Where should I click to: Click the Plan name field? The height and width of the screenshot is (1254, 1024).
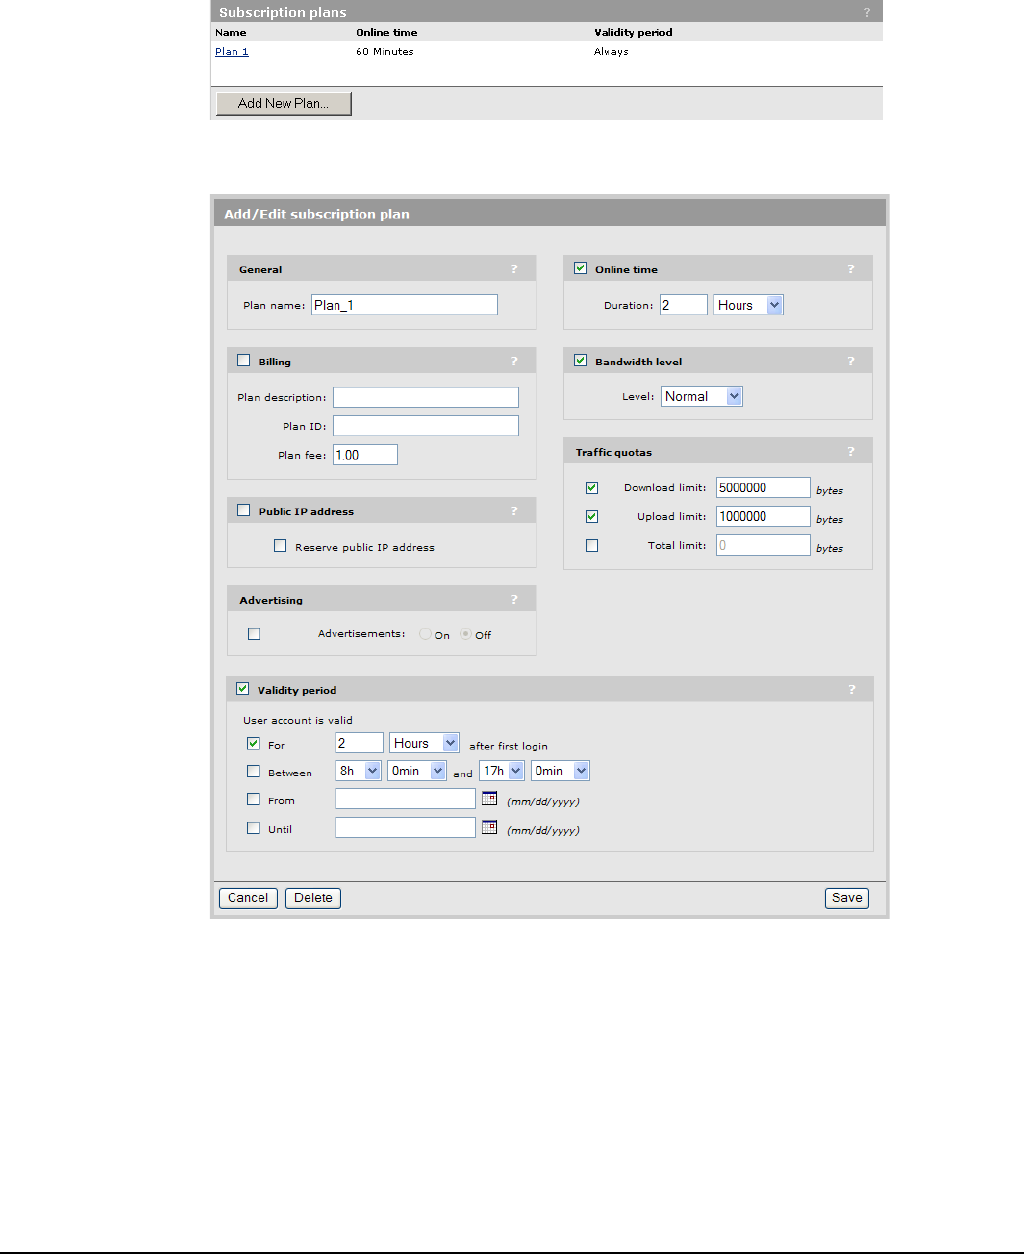pos(404,305)
